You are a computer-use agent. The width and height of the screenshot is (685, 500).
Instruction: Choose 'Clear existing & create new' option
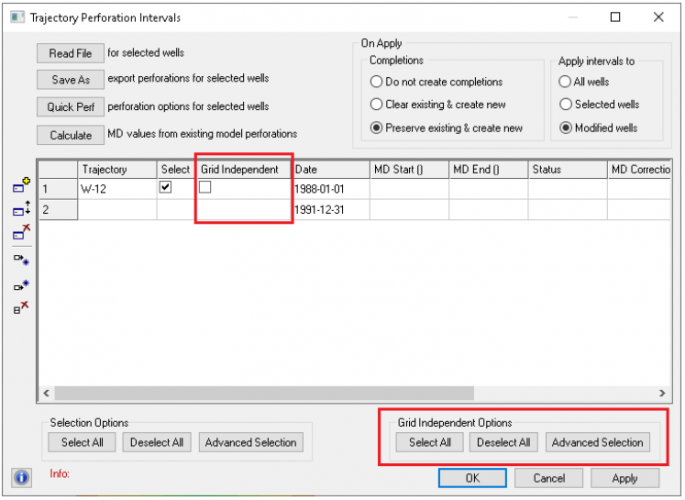[x=377, y=104]
